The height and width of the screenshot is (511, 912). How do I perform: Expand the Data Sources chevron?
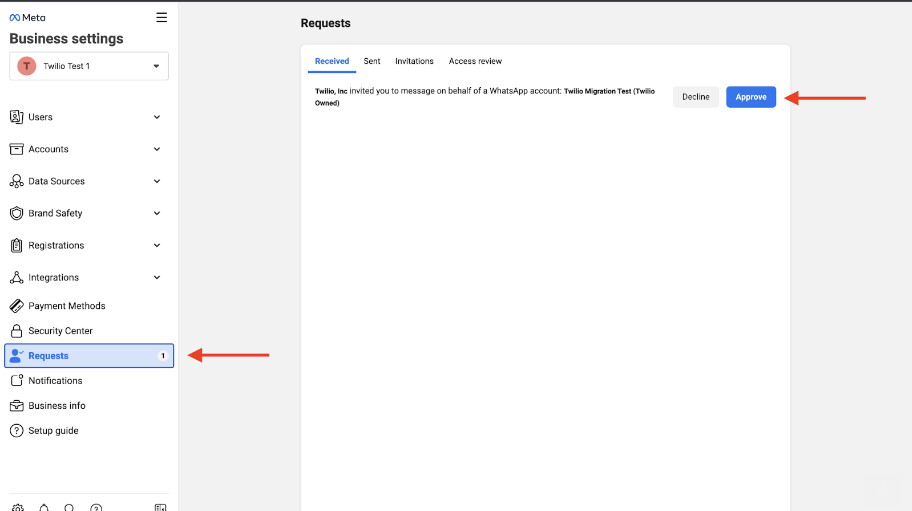click(x=157, y=181)
